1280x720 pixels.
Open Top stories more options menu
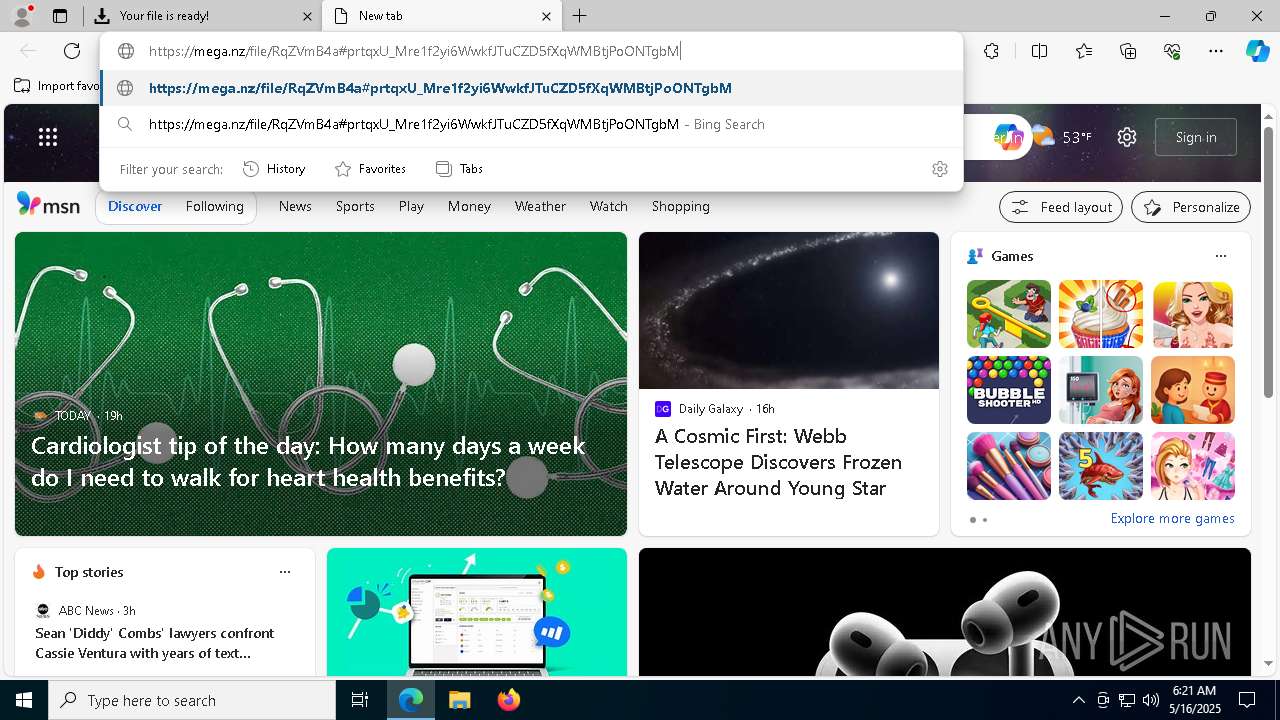click(x=285, y=572)
